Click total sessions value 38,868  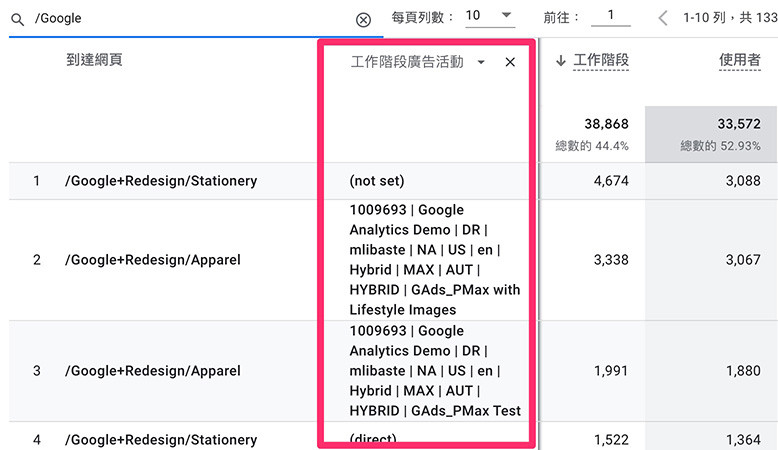606,124
